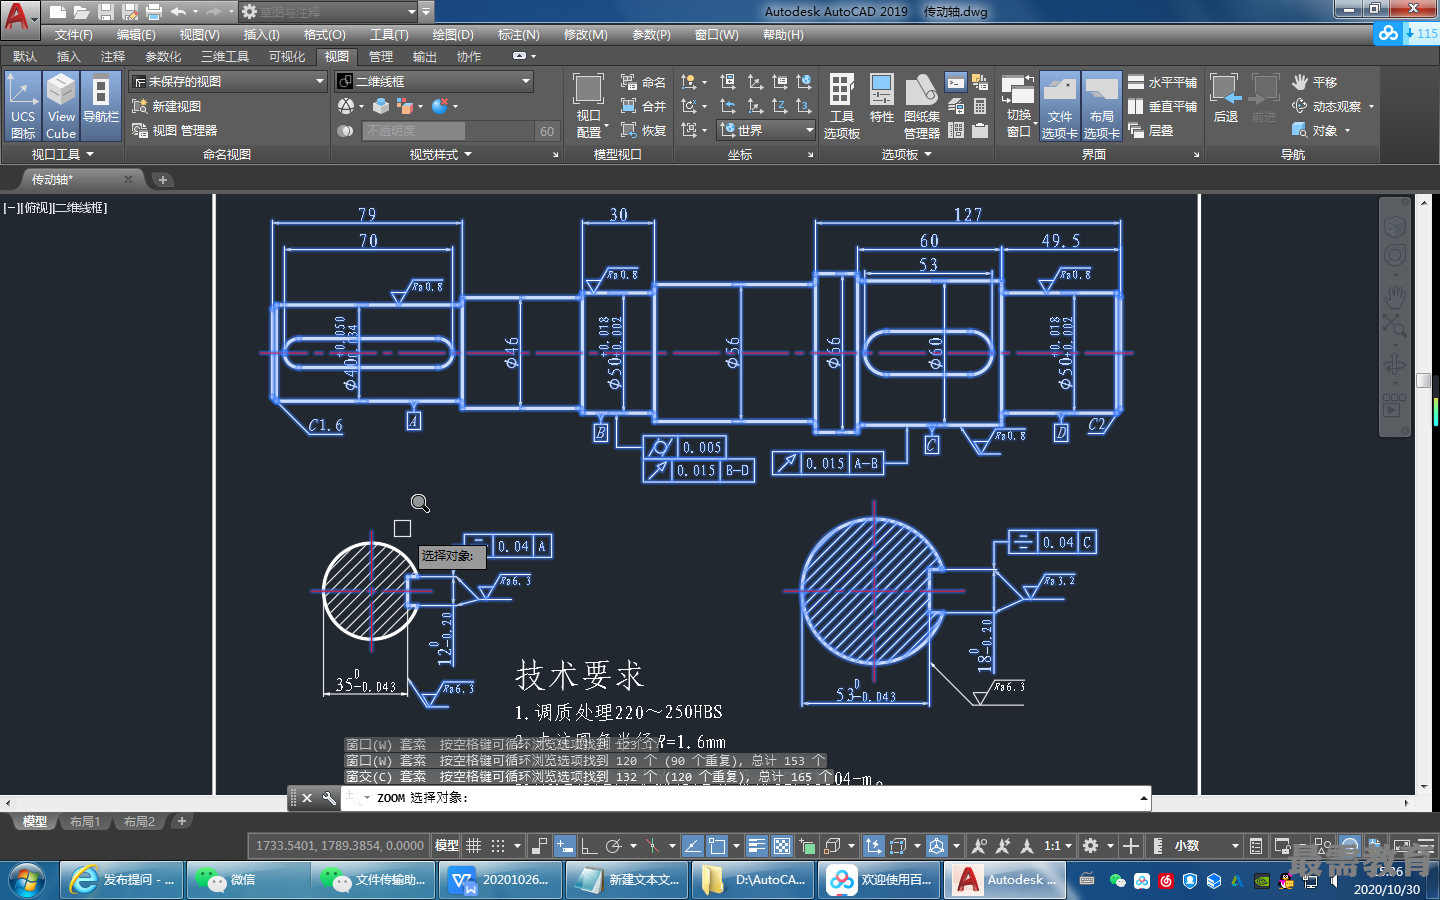Toggle the 导航栏 navigation bar button
The width and height of the screenshot is (1440, 900).
(101, 106)
